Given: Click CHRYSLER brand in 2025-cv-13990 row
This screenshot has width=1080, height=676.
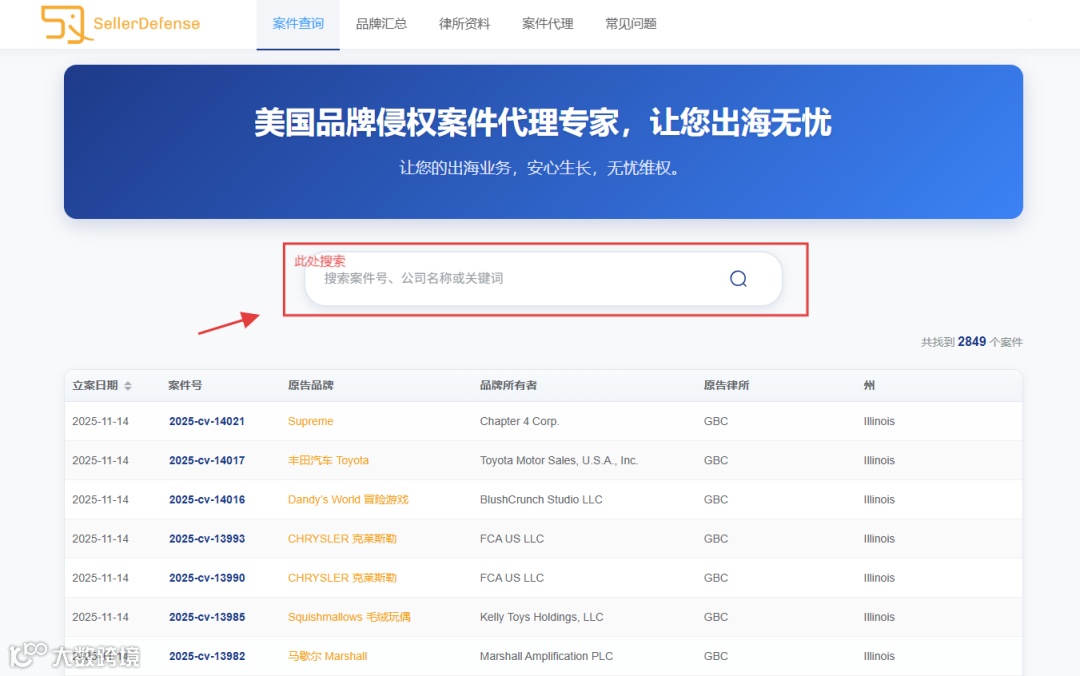Looking at the screenshot, I should (342, 578).
